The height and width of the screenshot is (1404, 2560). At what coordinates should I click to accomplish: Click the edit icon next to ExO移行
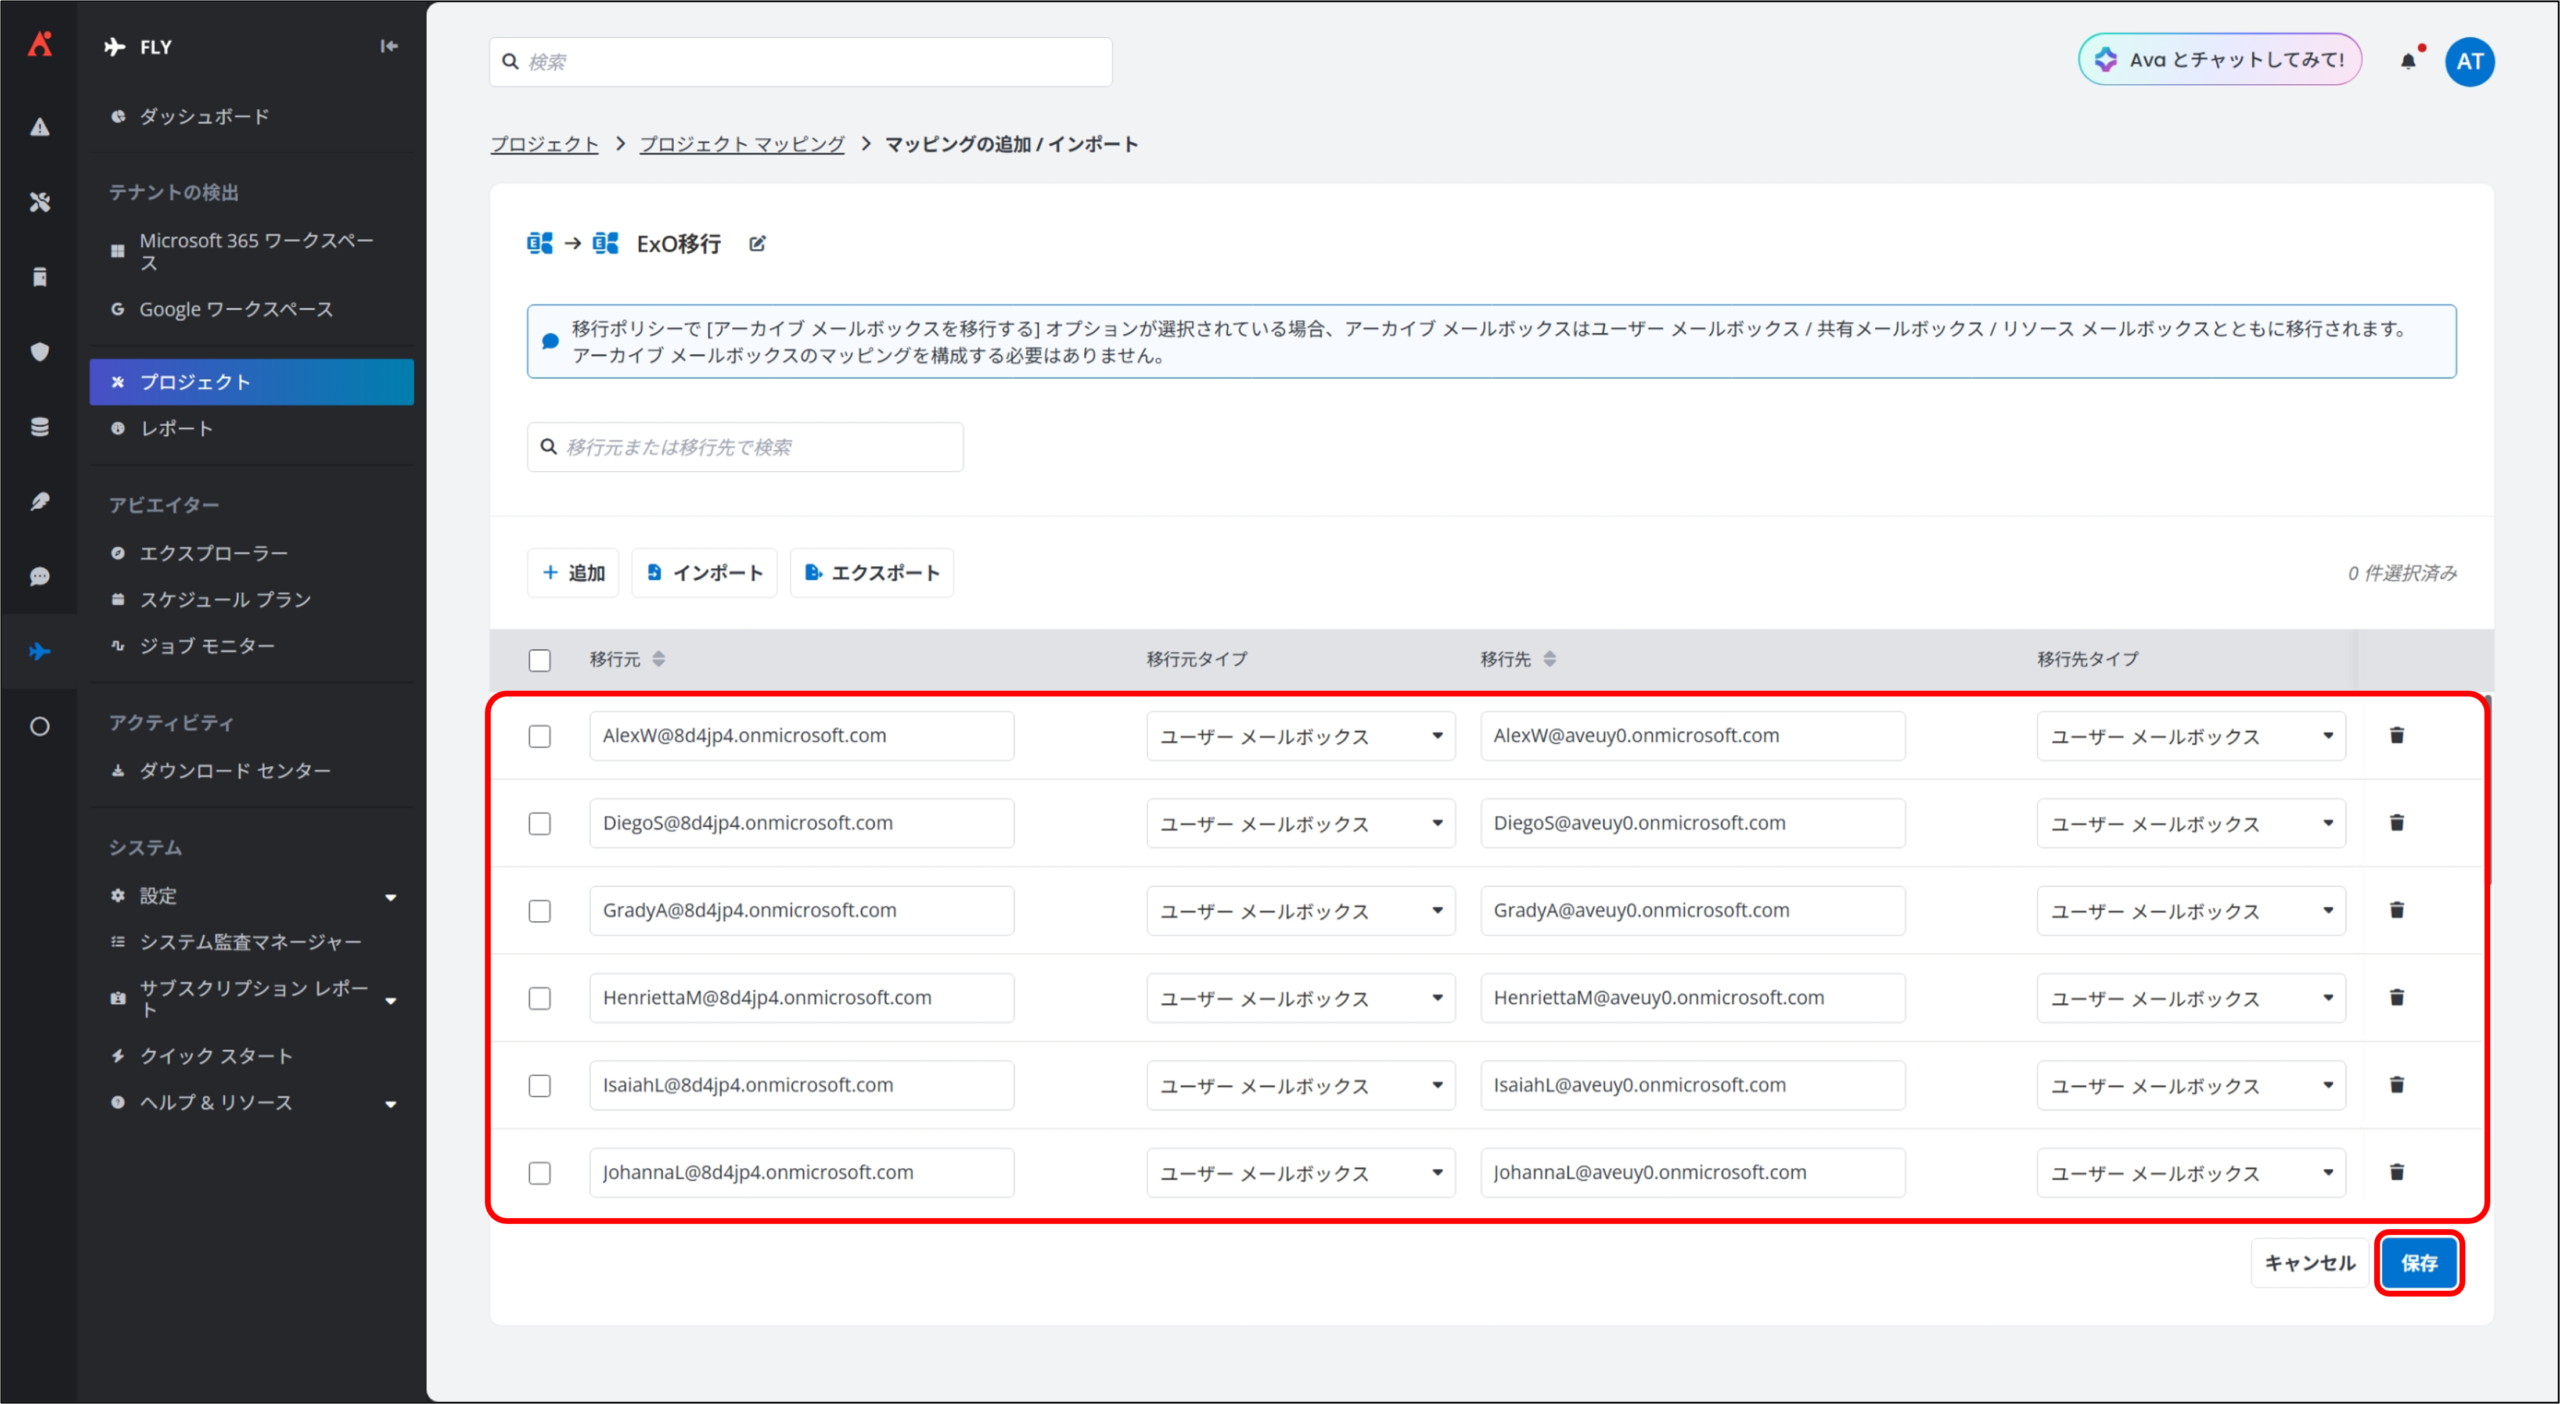[757, 244]
